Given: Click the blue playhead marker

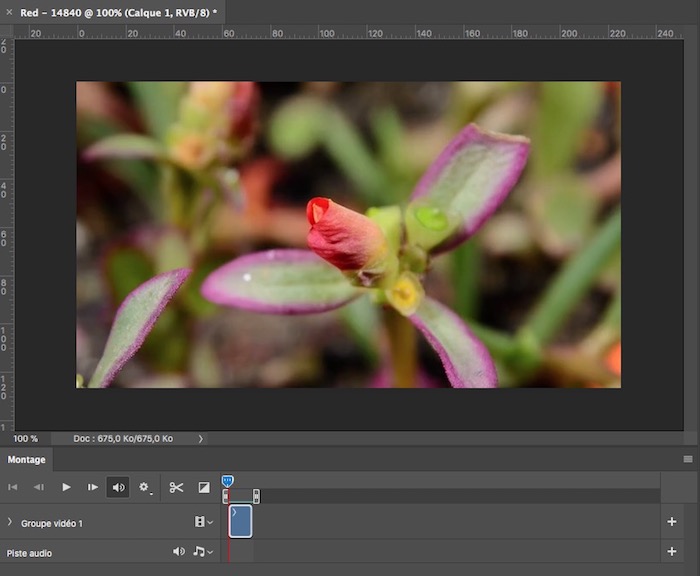Looking at the screenshot, I should (227, 481).
